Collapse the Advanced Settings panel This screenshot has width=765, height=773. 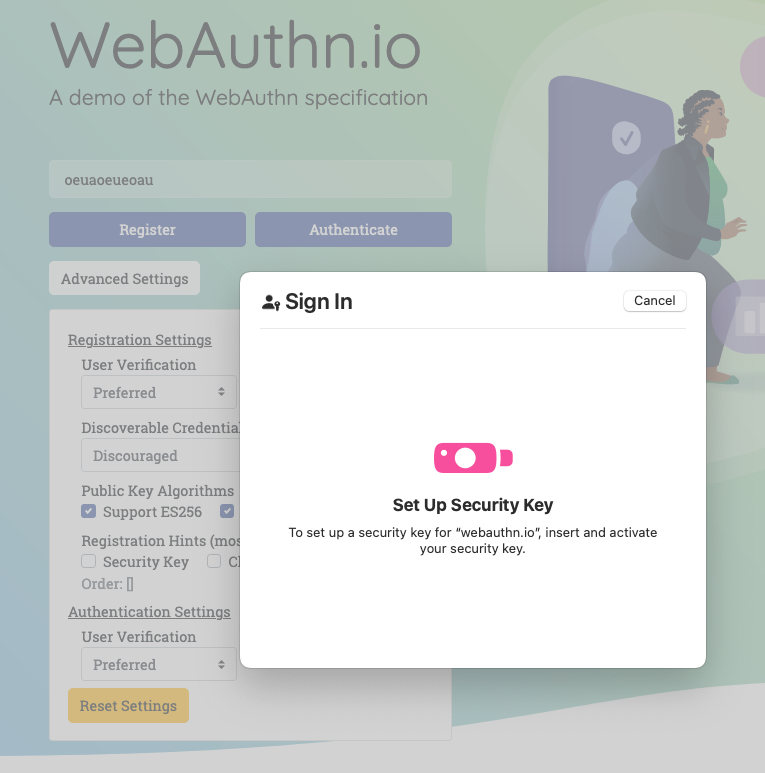pyautogui.click(x=125, y=278)
